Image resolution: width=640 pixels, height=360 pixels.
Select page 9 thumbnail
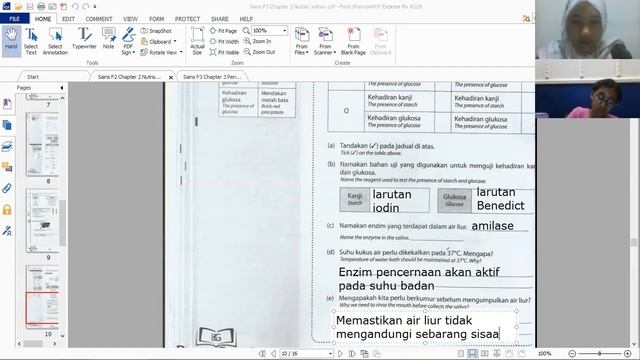[x=42, y=221]
